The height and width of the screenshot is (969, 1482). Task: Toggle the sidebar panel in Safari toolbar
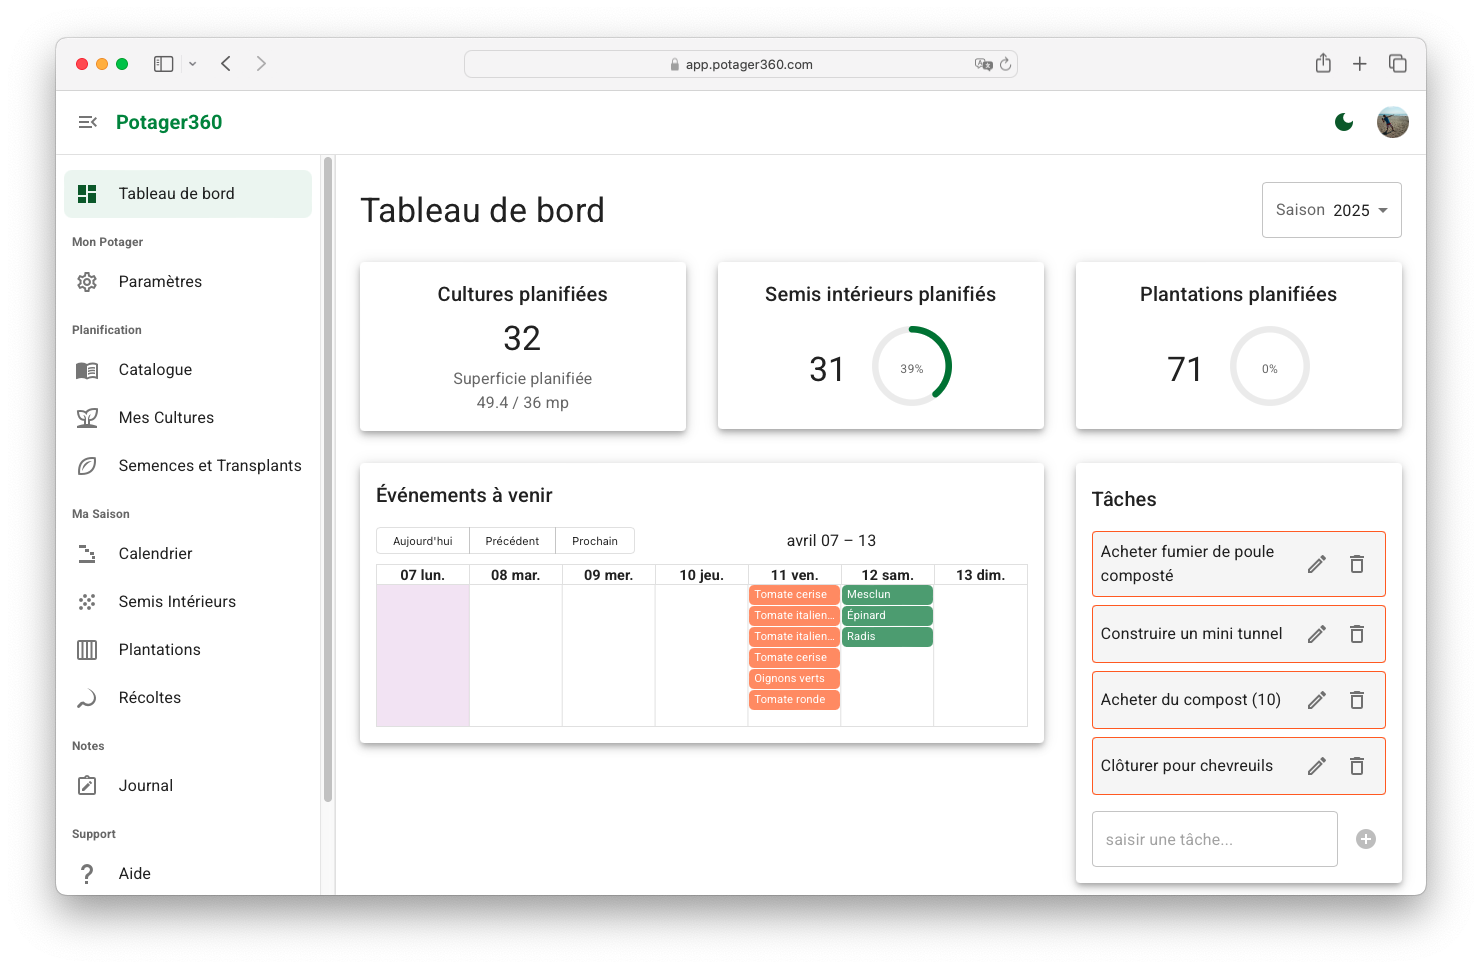tap(163, 63)
